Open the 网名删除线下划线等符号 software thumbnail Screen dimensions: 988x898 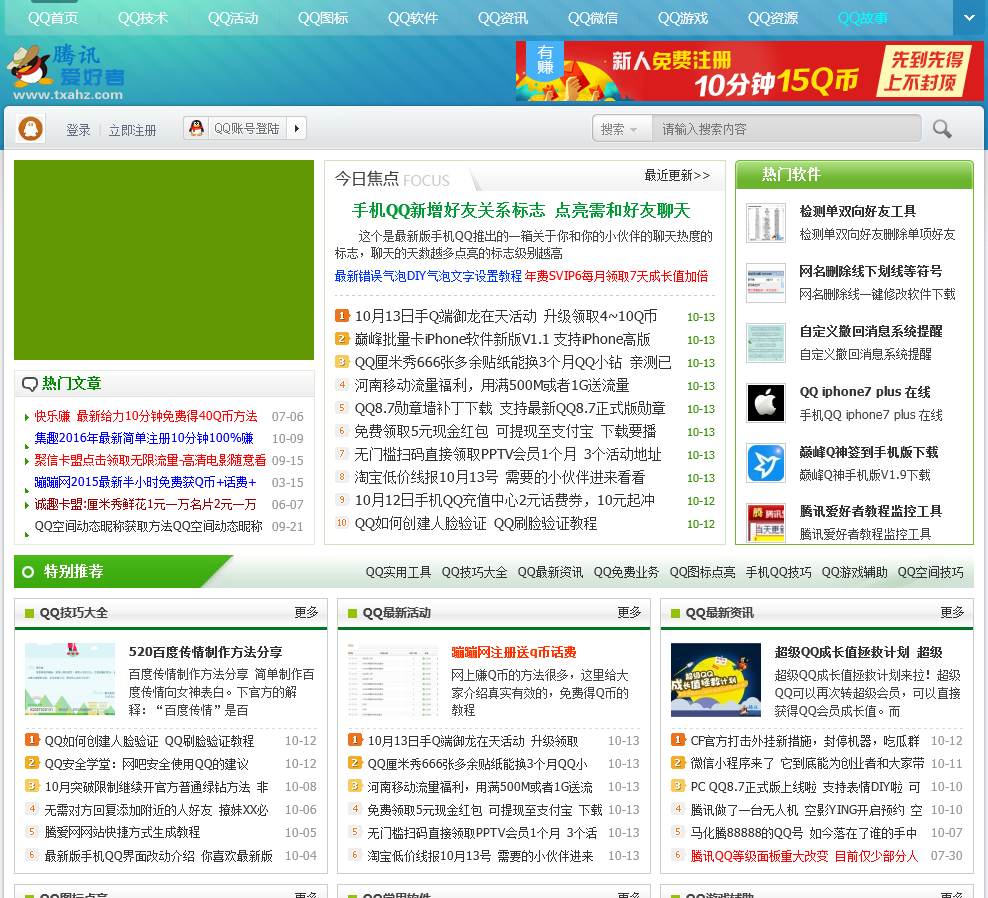[x=766, y=283]
